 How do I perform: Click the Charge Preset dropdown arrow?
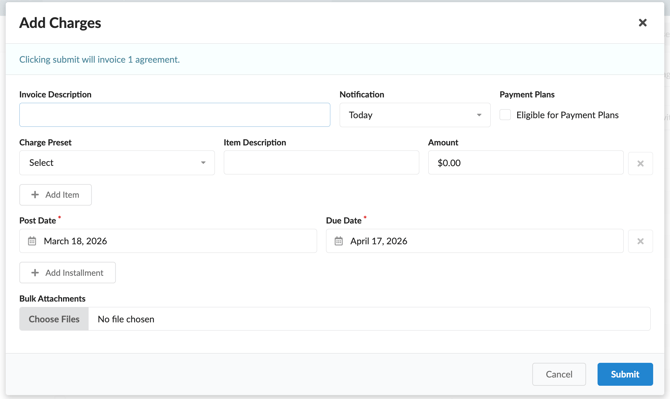click(203, 163)
